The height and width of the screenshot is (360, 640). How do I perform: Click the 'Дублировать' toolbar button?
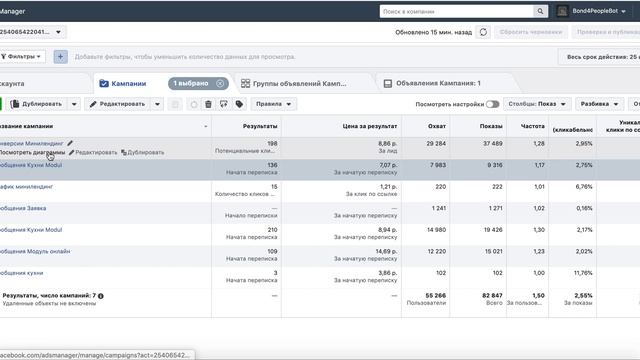click(37, 104)
